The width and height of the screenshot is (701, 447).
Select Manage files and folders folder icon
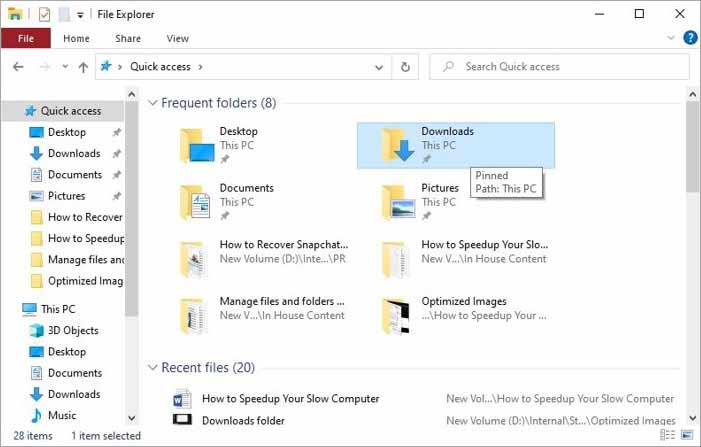click(194, 316)
